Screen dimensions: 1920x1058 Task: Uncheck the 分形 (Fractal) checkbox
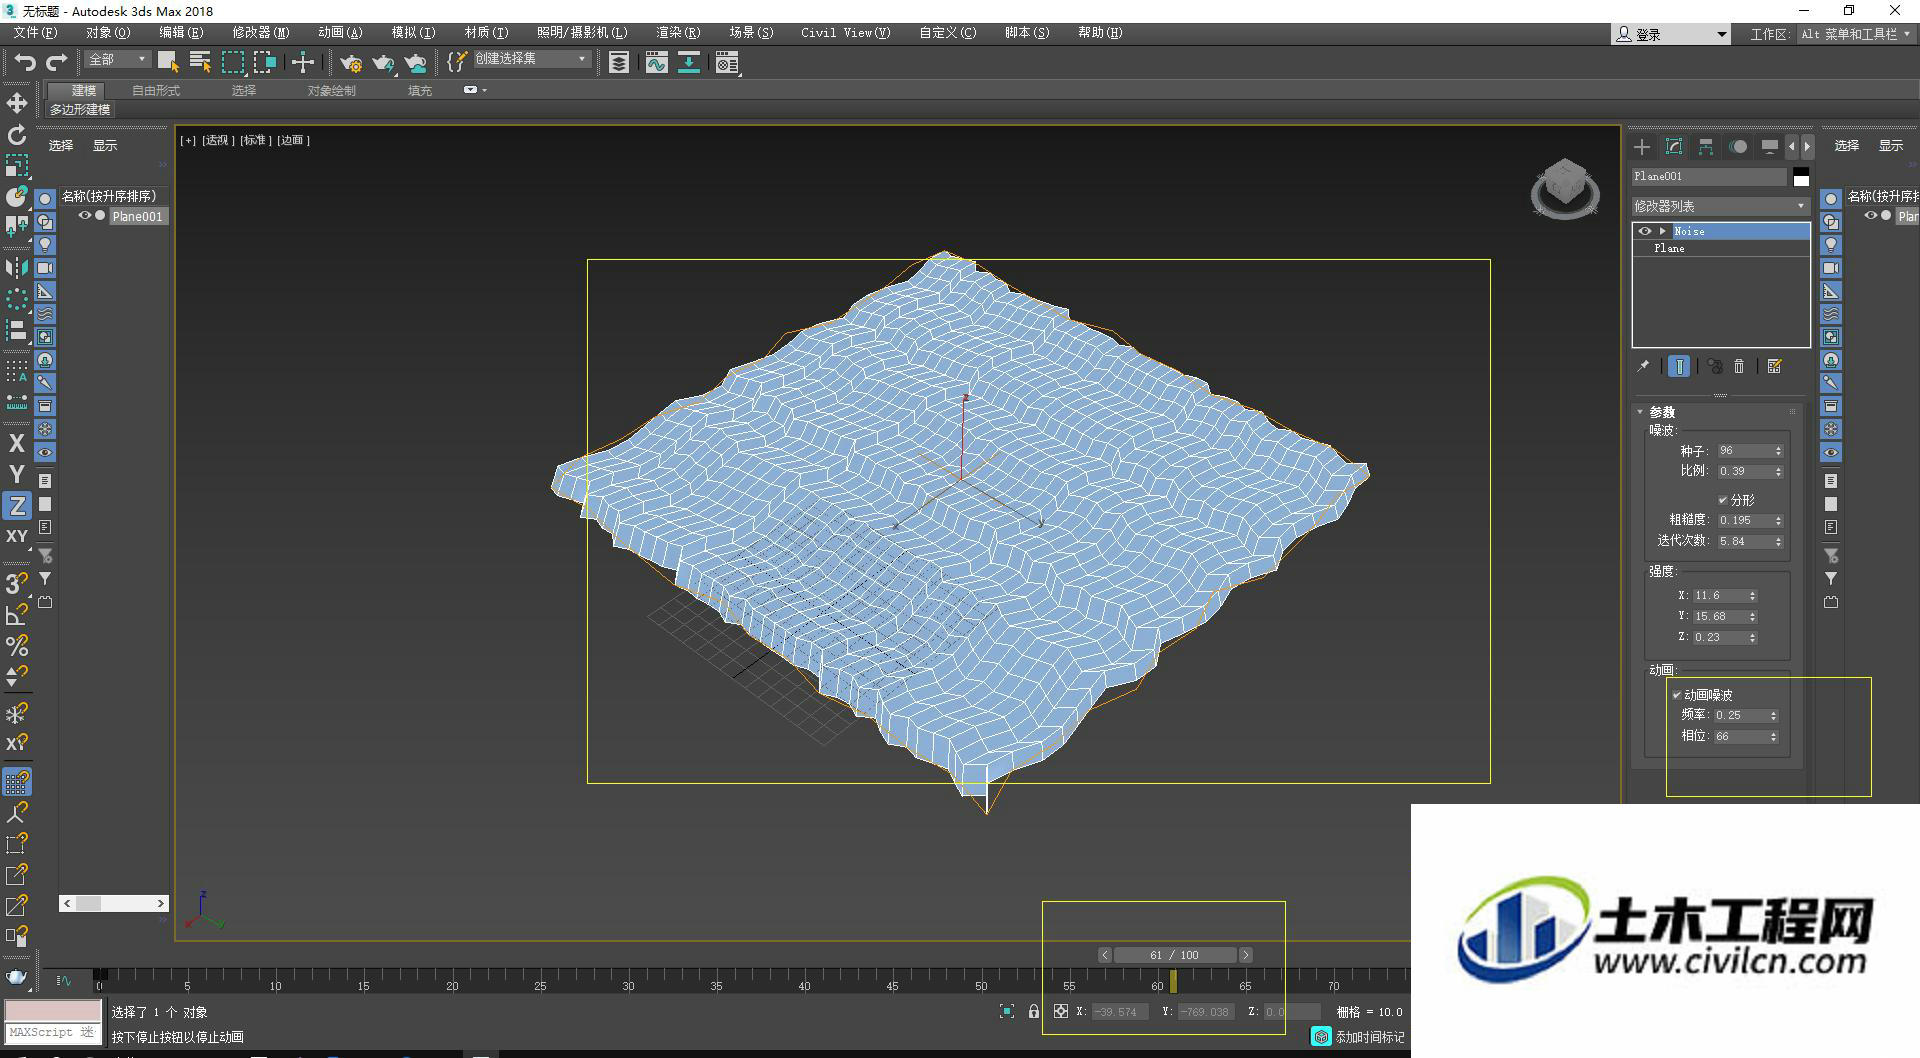(x=1723, y=500)
